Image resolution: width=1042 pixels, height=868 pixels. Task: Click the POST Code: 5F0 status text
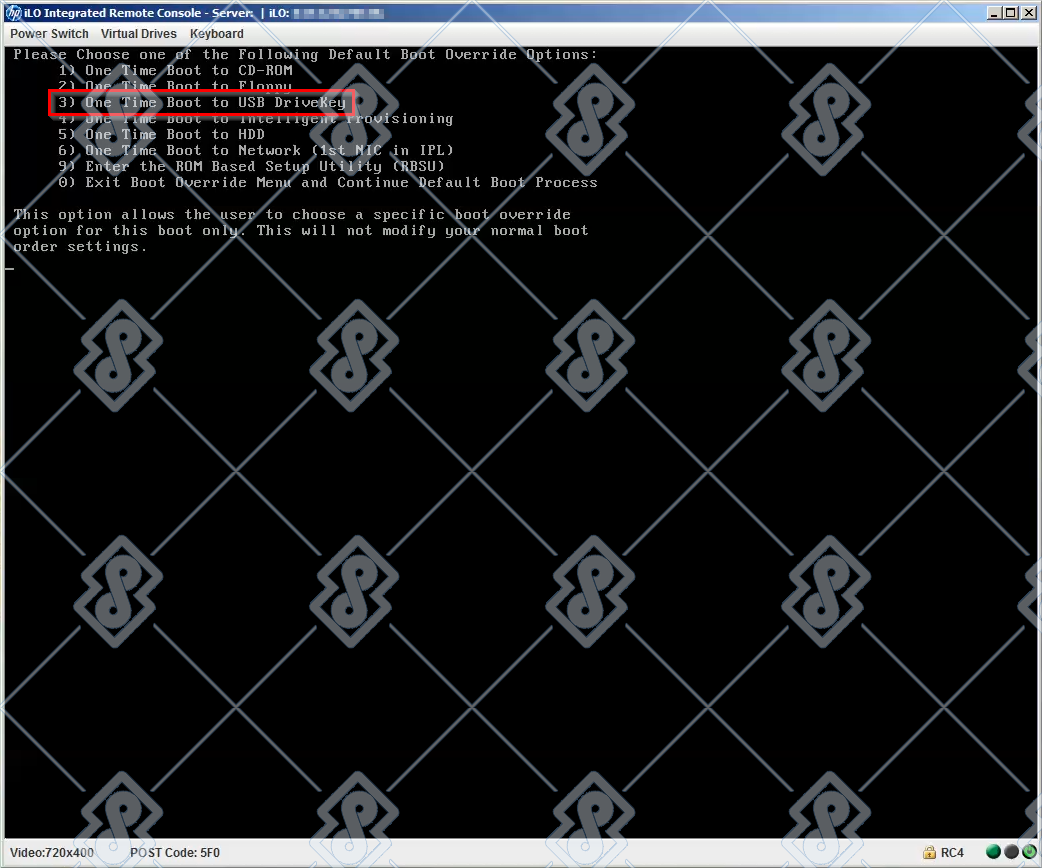175,852
